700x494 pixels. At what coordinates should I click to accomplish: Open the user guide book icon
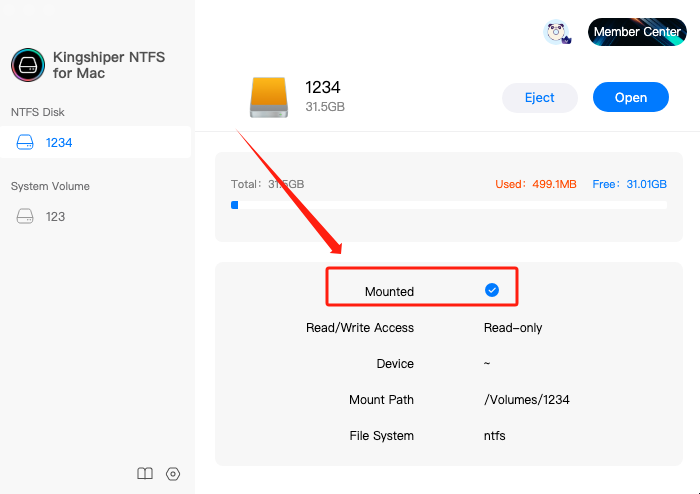(x=145, y=473)
